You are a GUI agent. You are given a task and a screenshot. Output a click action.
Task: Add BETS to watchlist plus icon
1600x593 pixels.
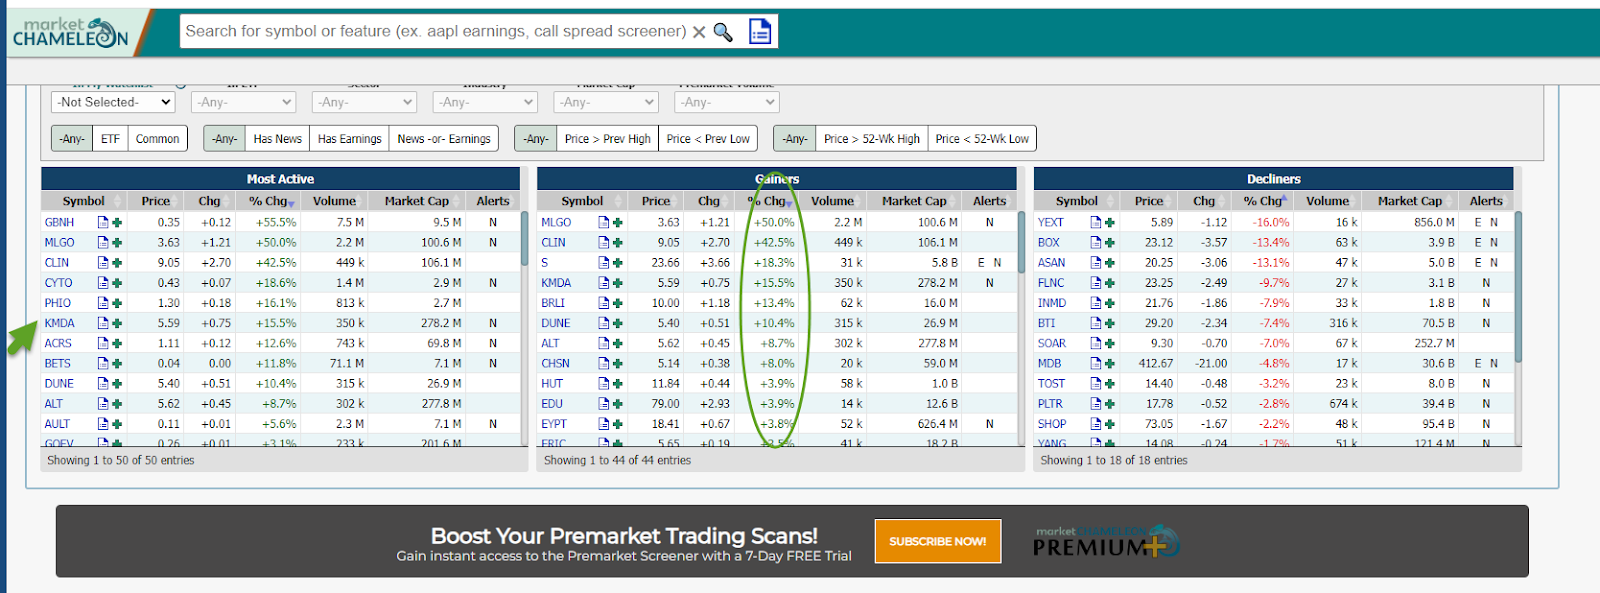tap(117, 364)
